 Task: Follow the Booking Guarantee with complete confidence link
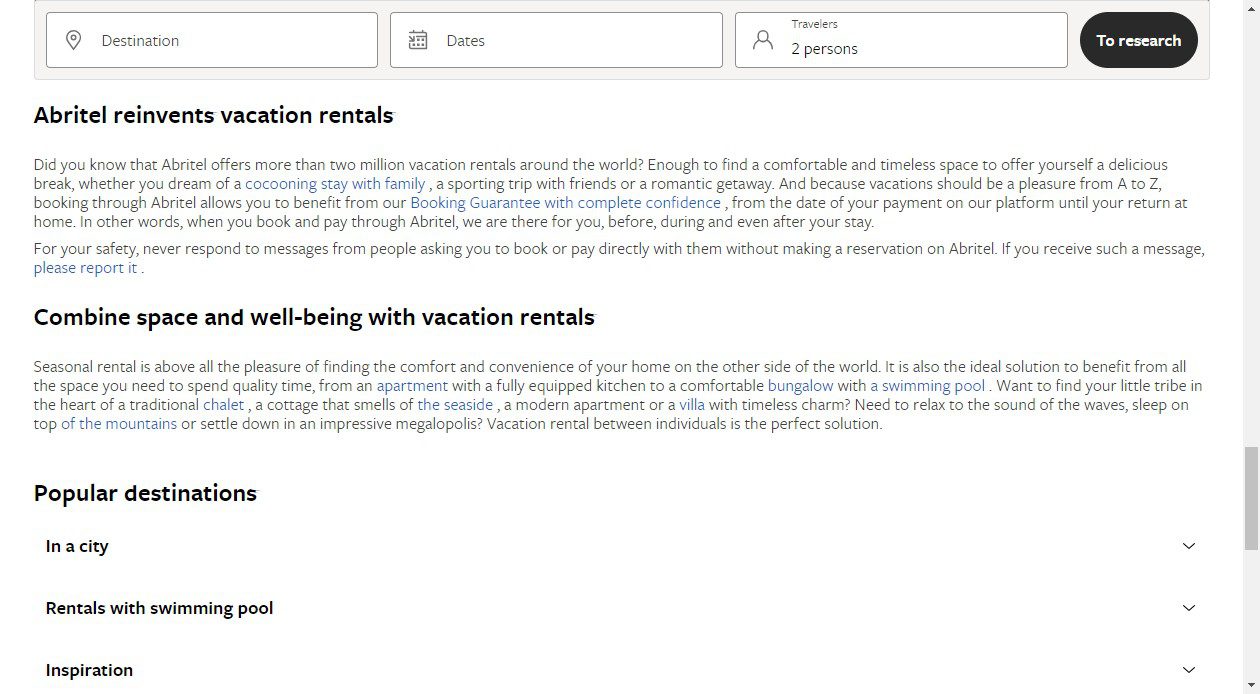point(565,203)
